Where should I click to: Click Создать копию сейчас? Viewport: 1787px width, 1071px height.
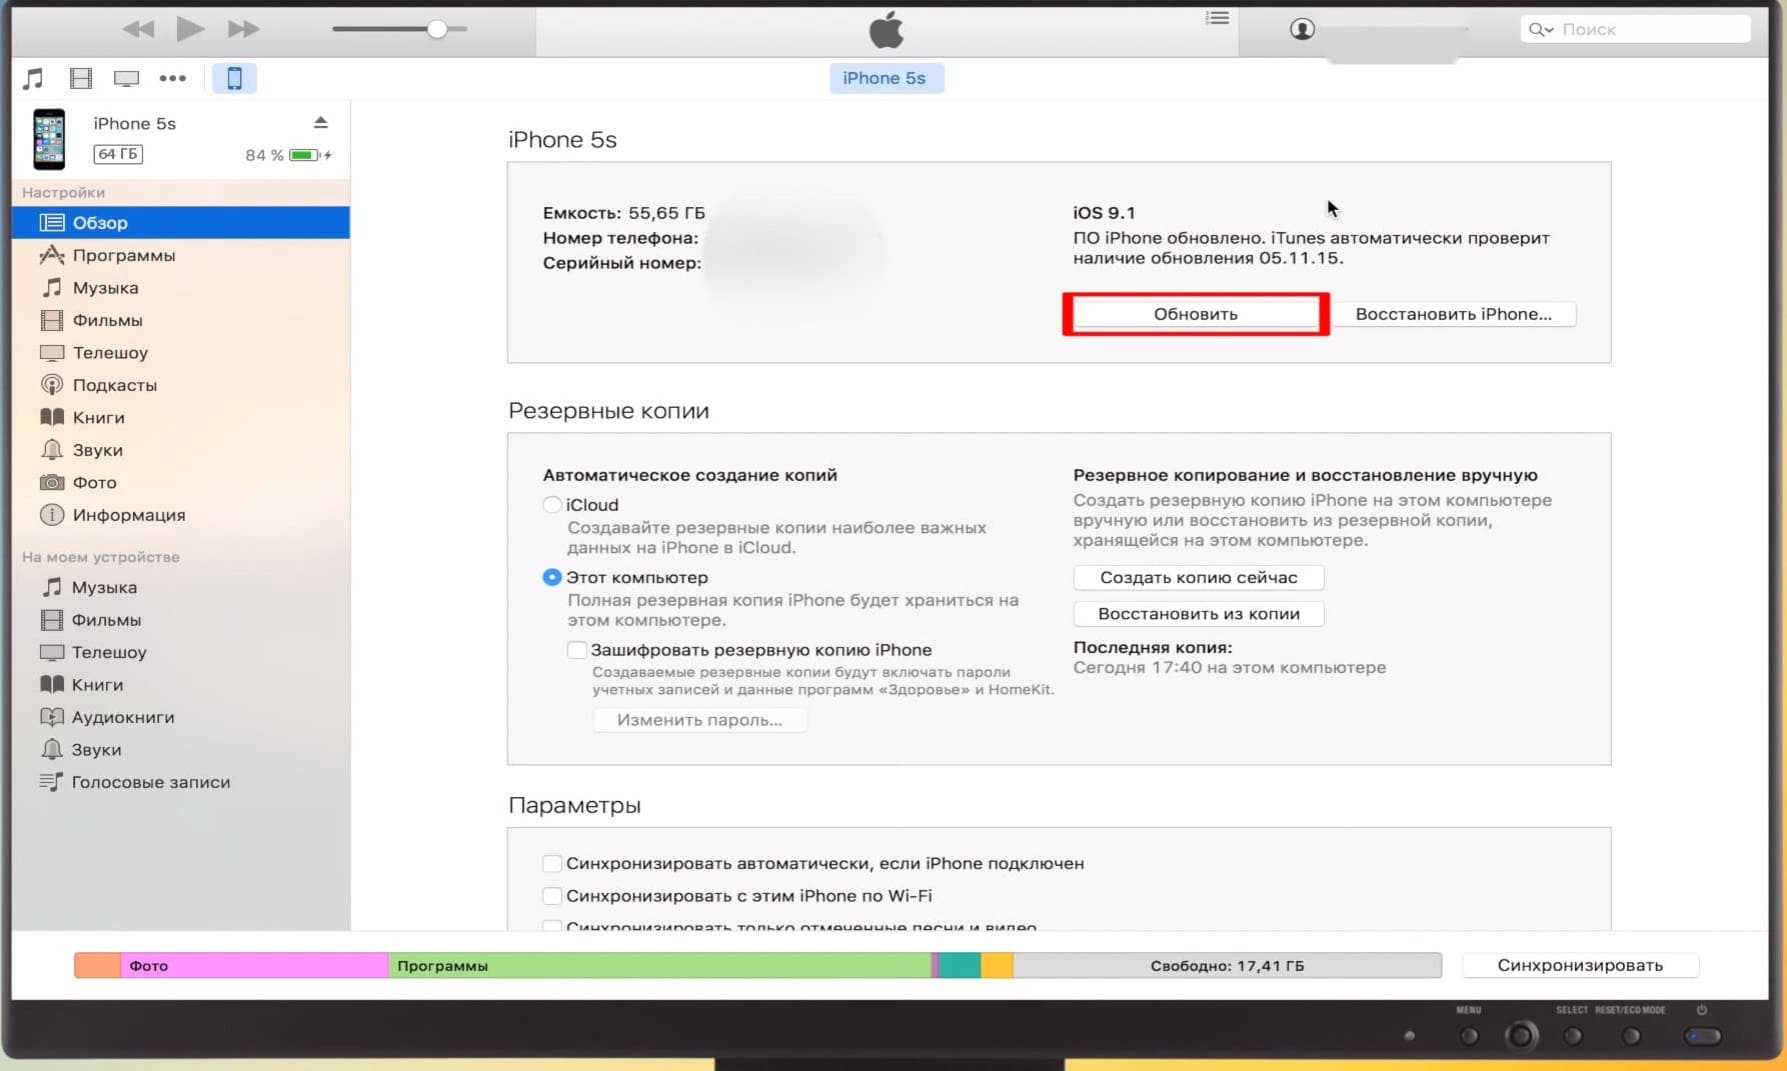(1199, 577)
